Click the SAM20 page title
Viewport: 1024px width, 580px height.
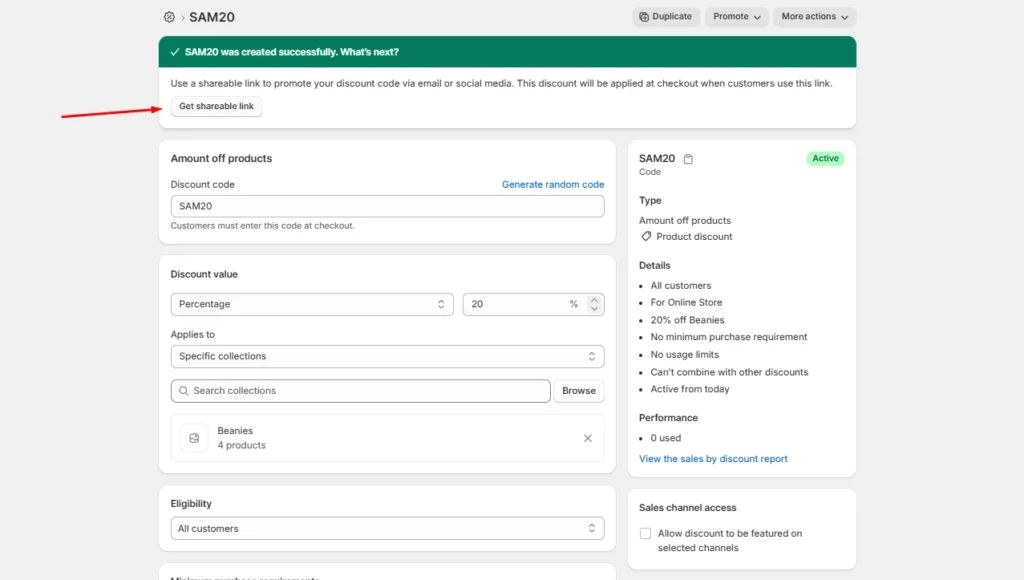tap(212, 17)
